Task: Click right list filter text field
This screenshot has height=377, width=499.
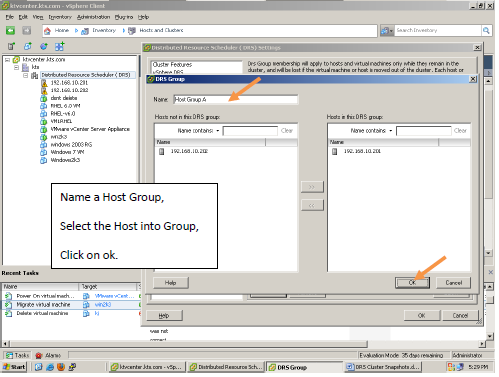Action: (x=423, y=131)
